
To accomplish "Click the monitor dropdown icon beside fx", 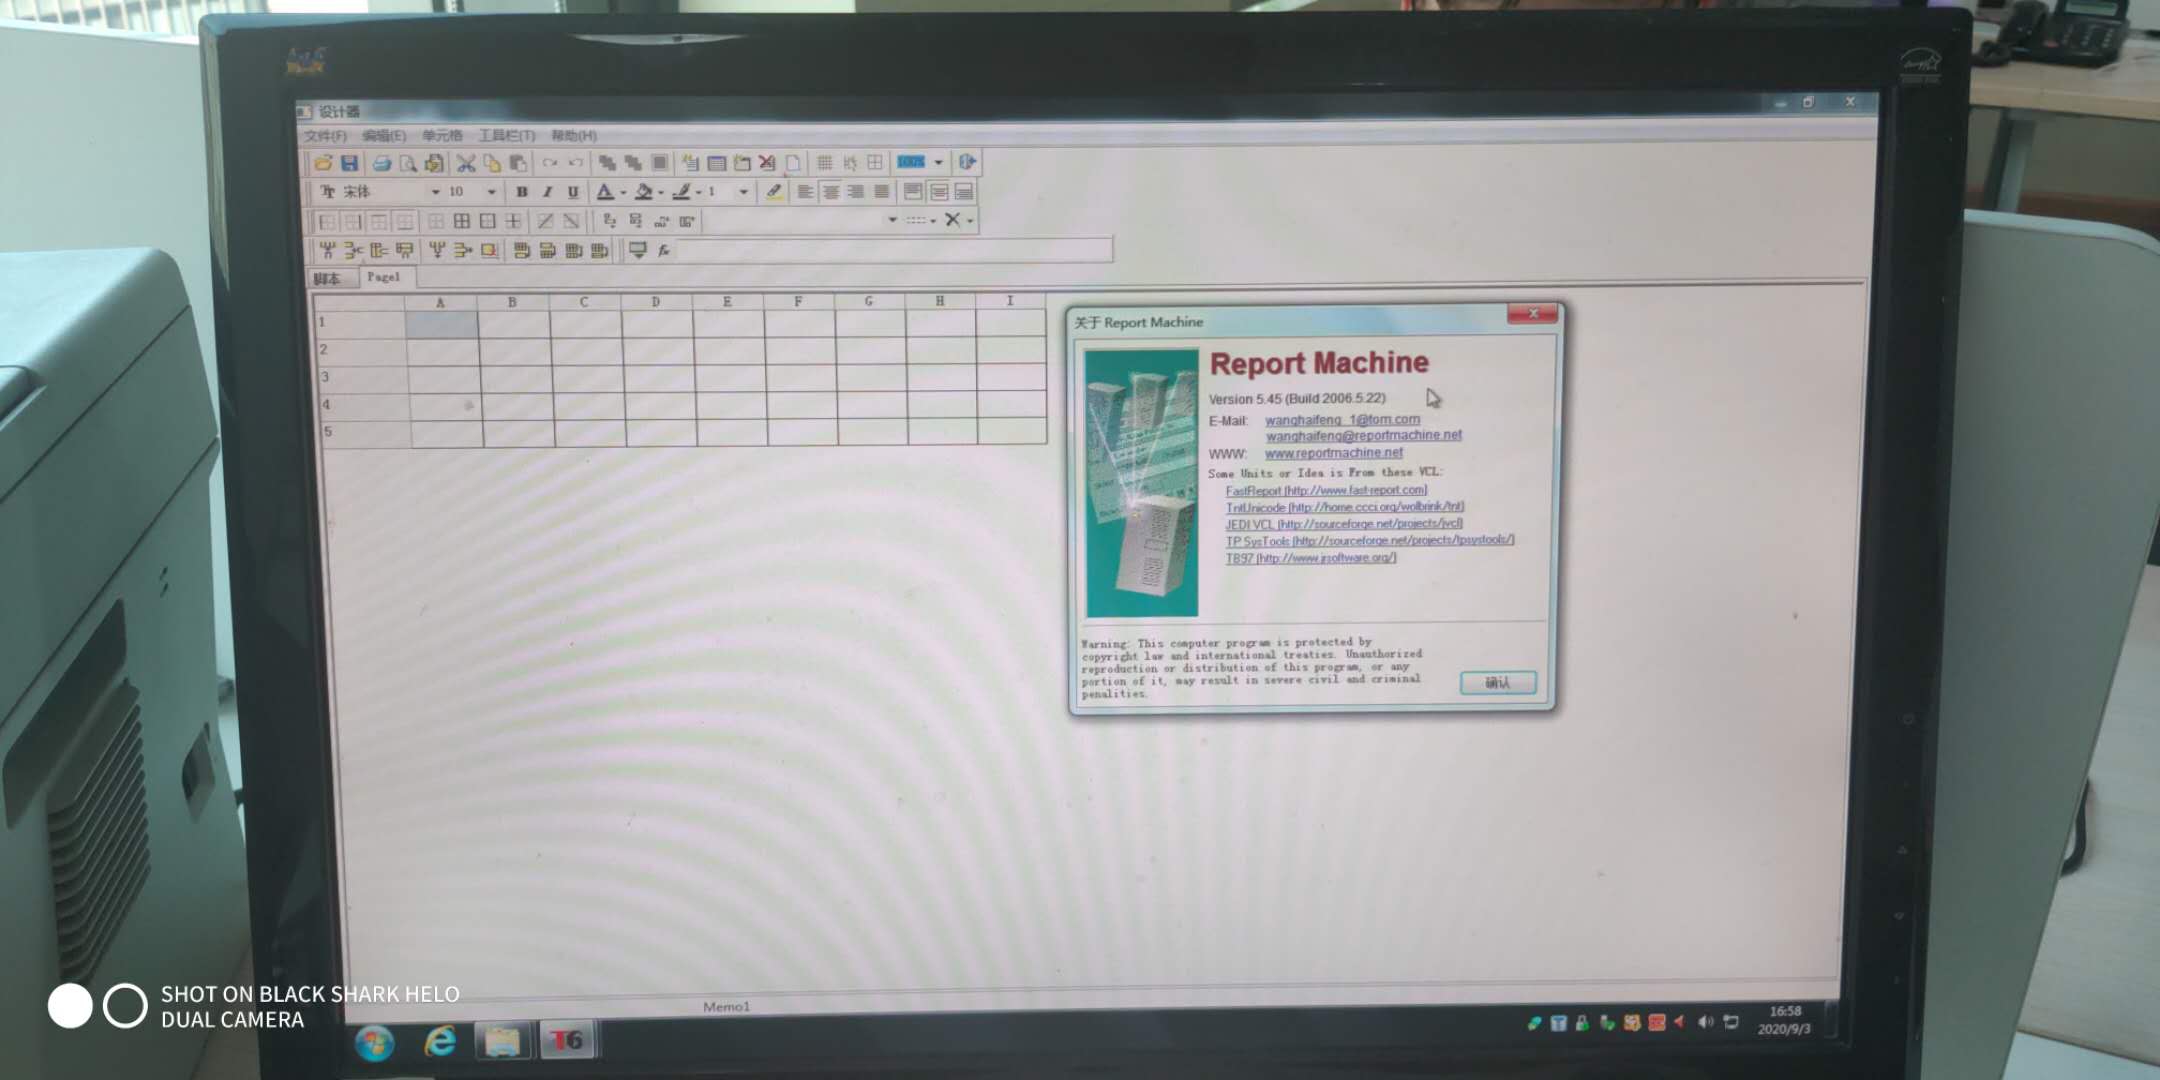I will pyautogui.click(x=637, y=250).
